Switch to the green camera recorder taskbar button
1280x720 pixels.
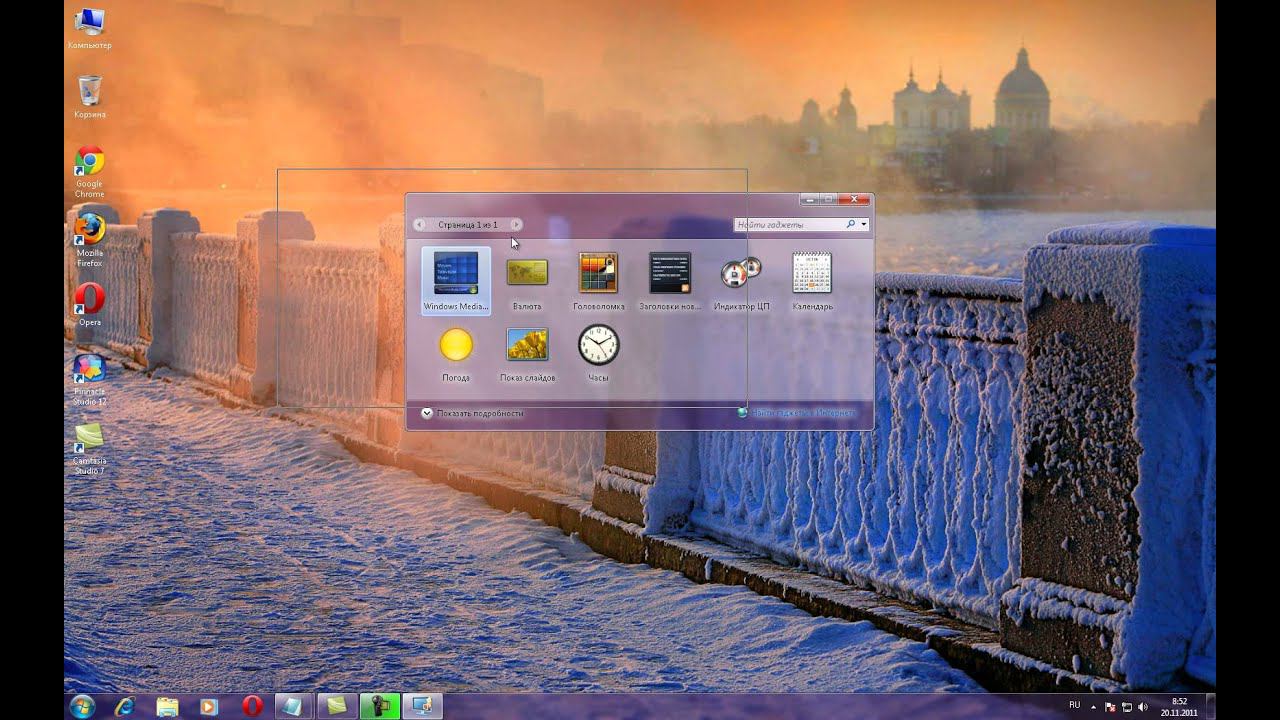pyautogui.click(x=380, y=706)
